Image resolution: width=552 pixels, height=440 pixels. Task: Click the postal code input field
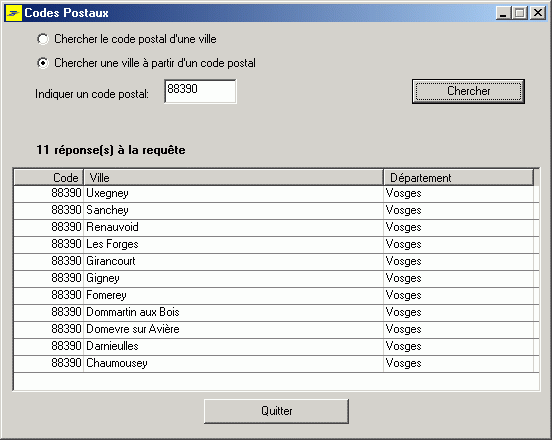[200, 91]
